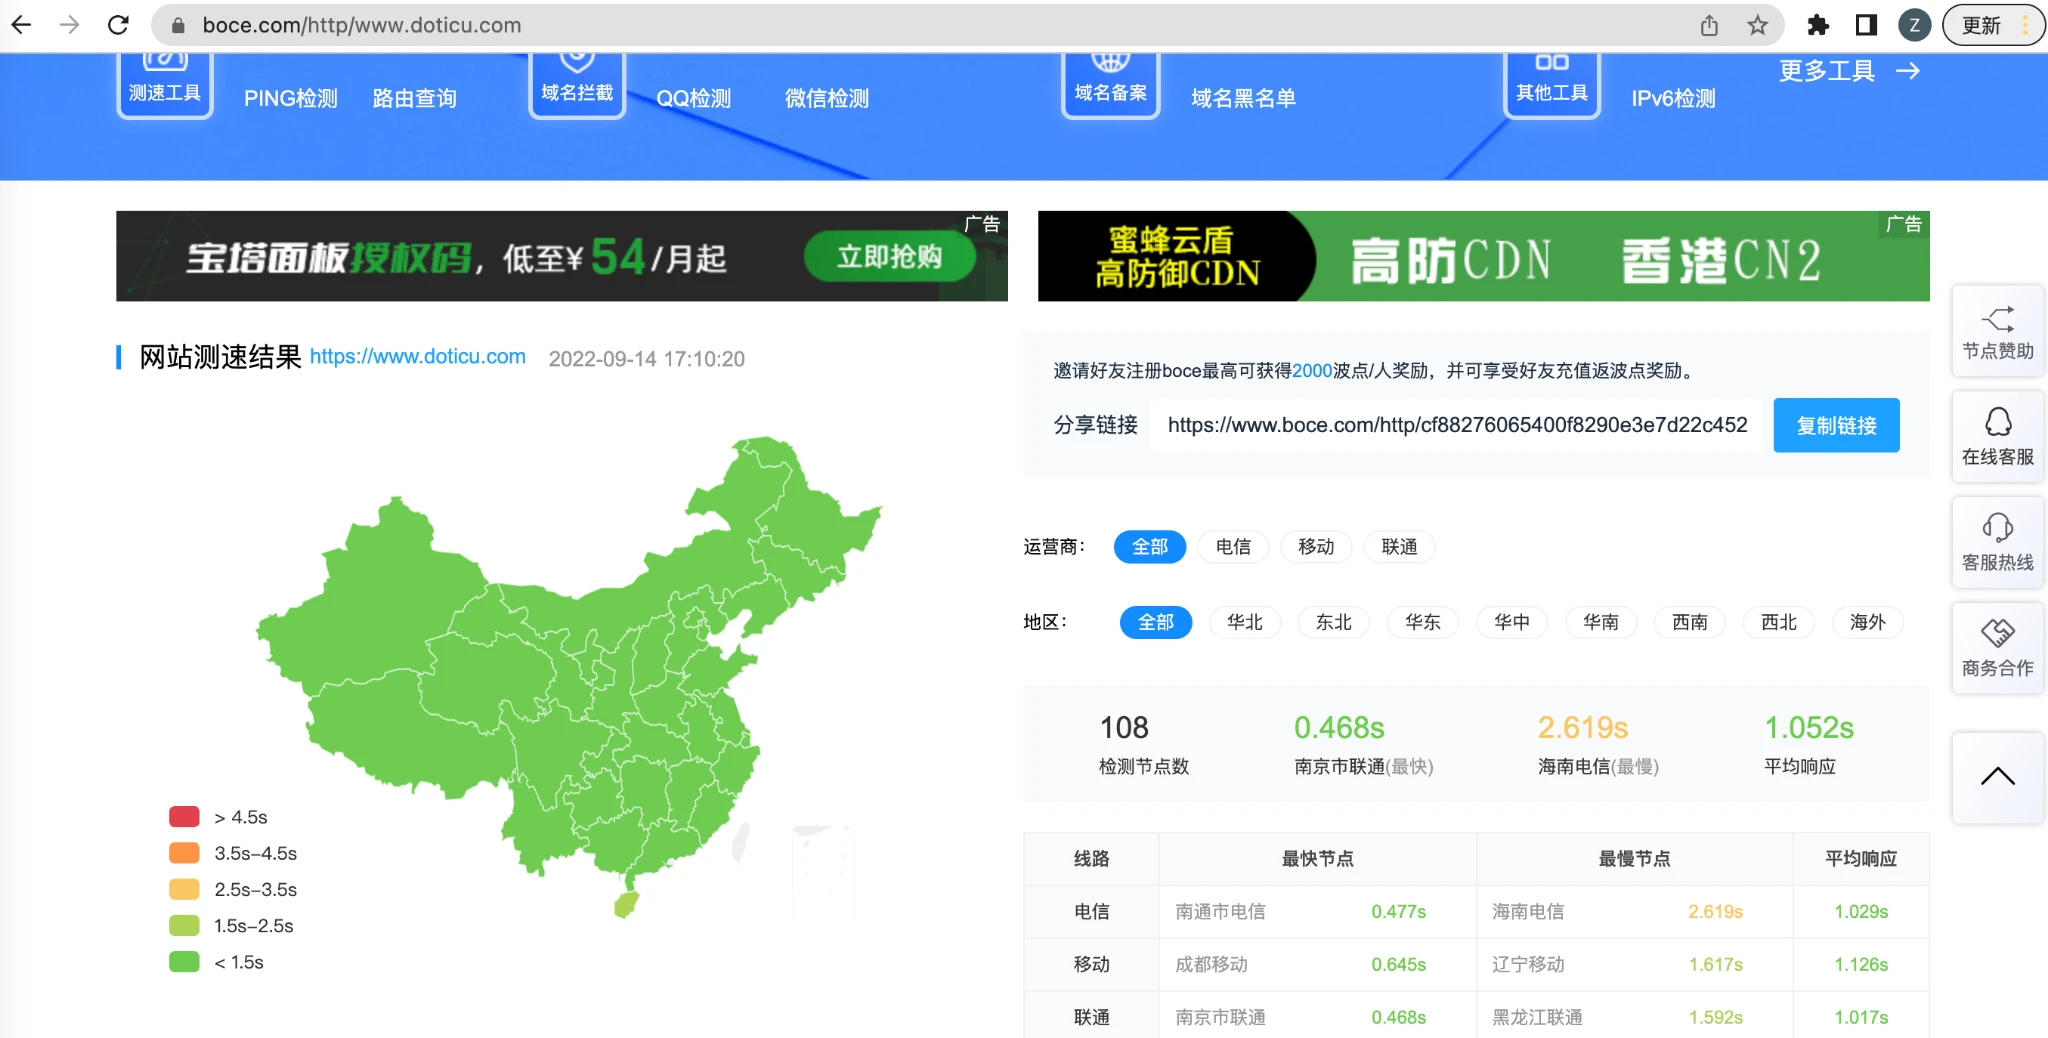
Task: Select 电信 carrier filter
Action: coord(1232,547)
